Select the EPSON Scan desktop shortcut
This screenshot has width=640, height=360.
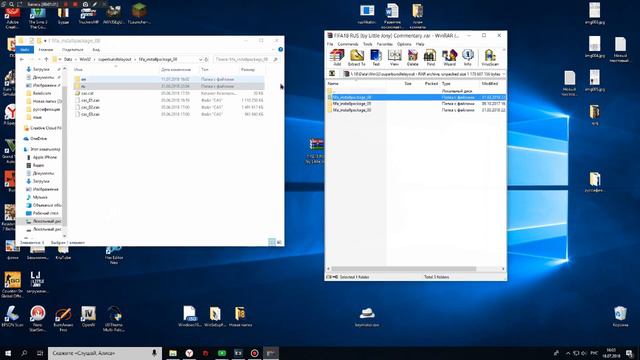pos(12,317)
